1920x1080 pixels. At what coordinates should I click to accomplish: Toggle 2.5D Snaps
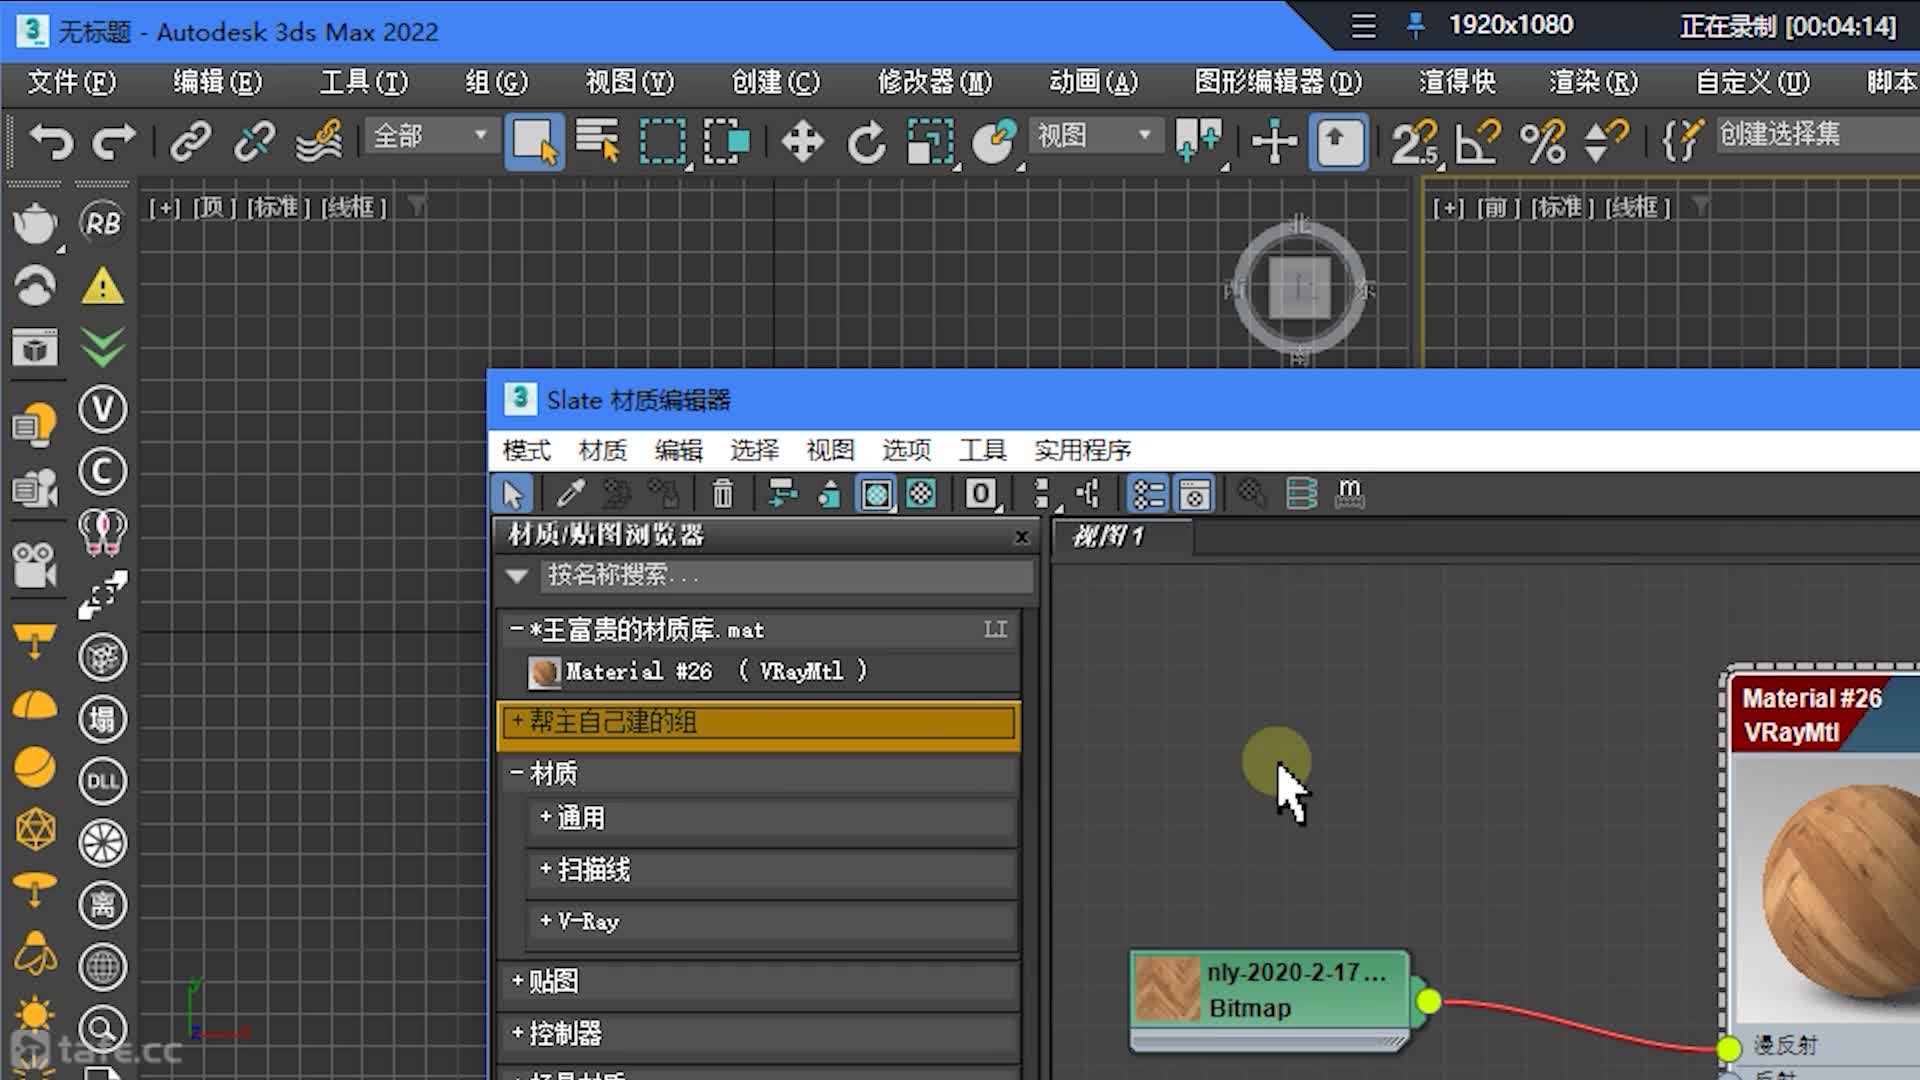point(1415,141)
